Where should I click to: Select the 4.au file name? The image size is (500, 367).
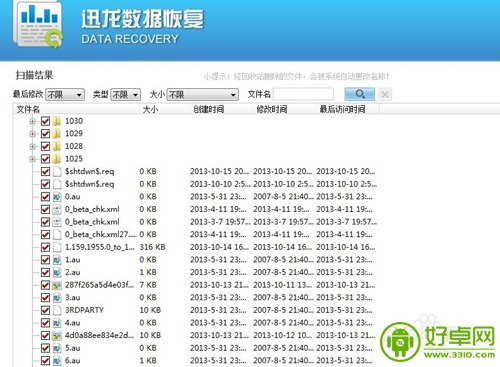72,323
